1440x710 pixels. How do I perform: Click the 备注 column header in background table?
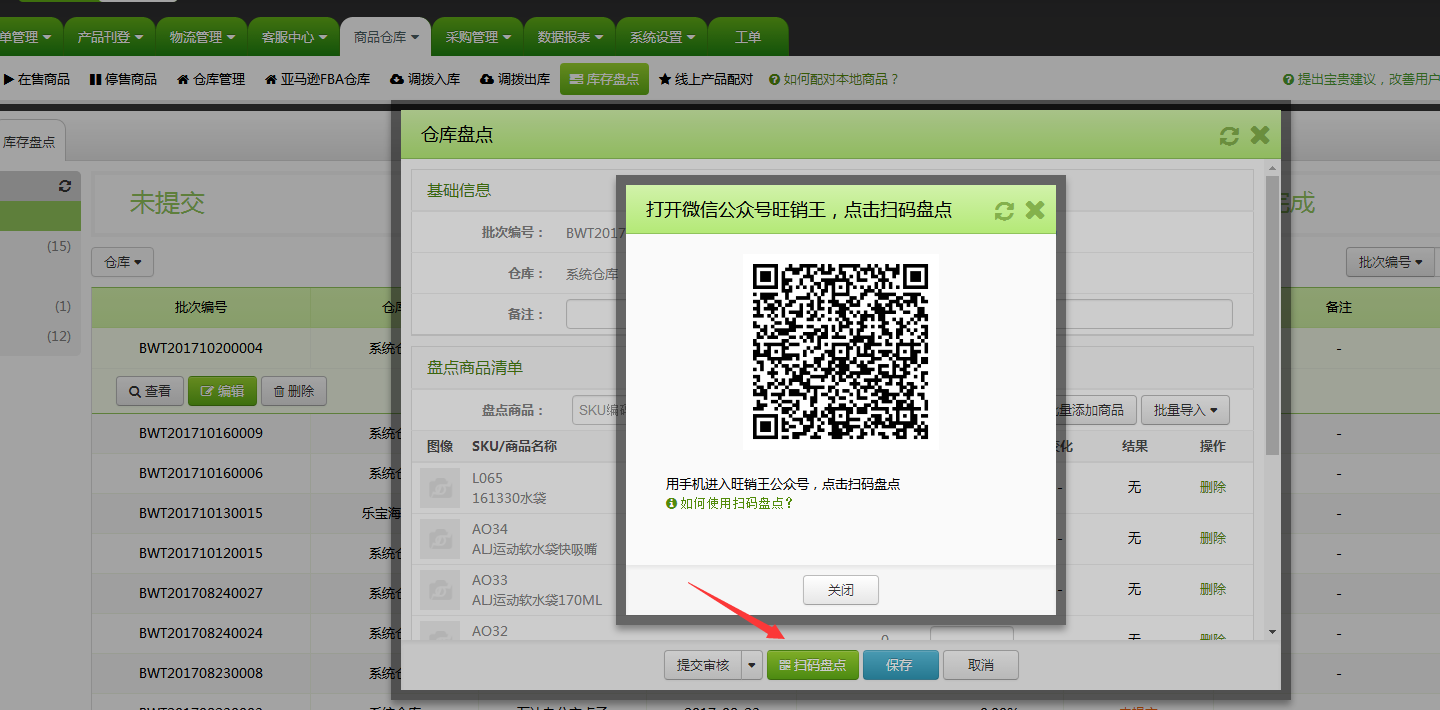(1339, 307)
